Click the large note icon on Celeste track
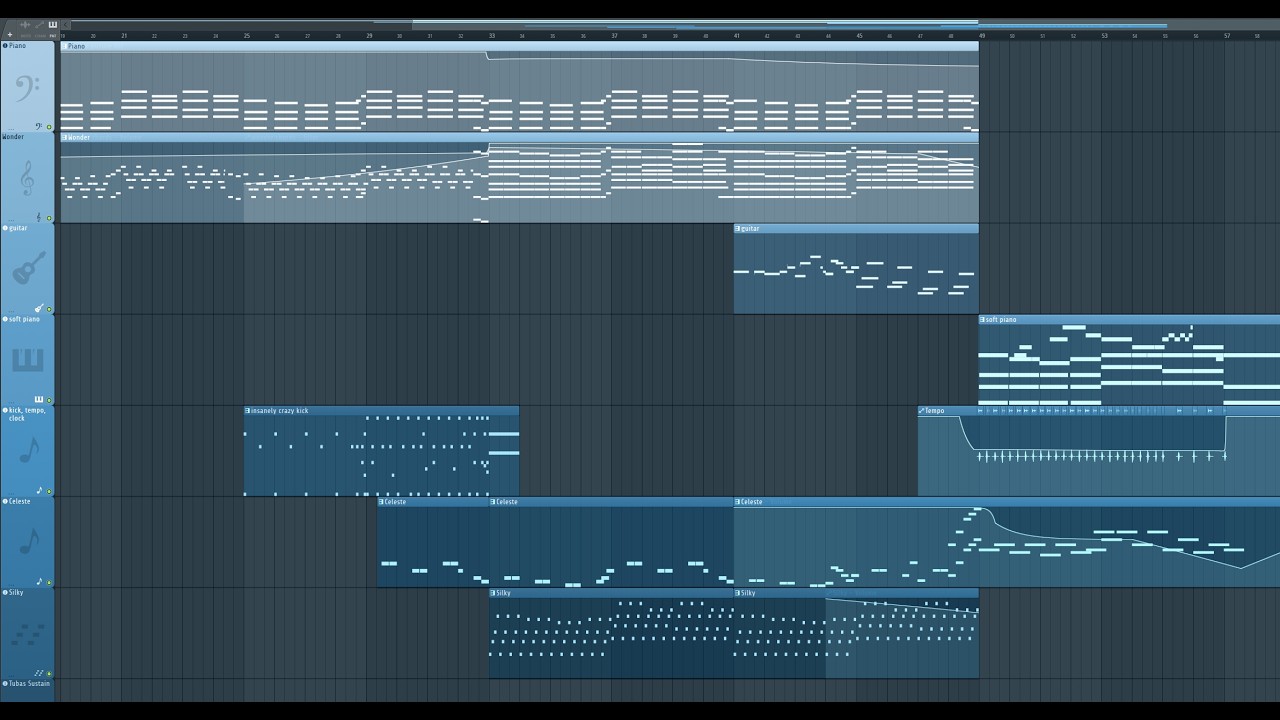Screen dimensions: 1280x720 (29, 541)
